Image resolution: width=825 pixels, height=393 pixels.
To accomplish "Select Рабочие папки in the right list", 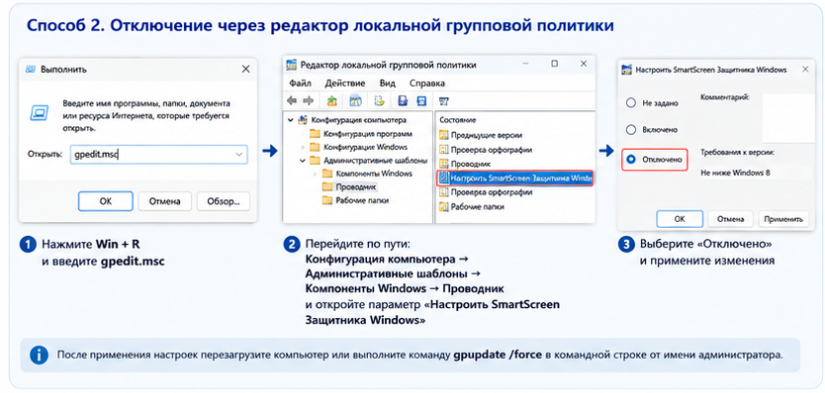I will pyautogui.click(x=478, y=207).
